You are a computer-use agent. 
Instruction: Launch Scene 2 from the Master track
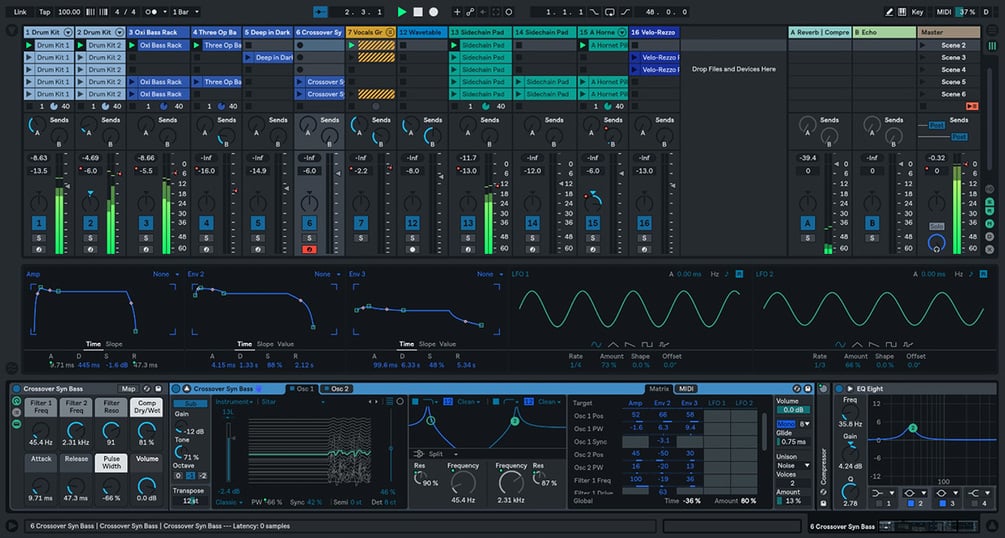[923, 46]
